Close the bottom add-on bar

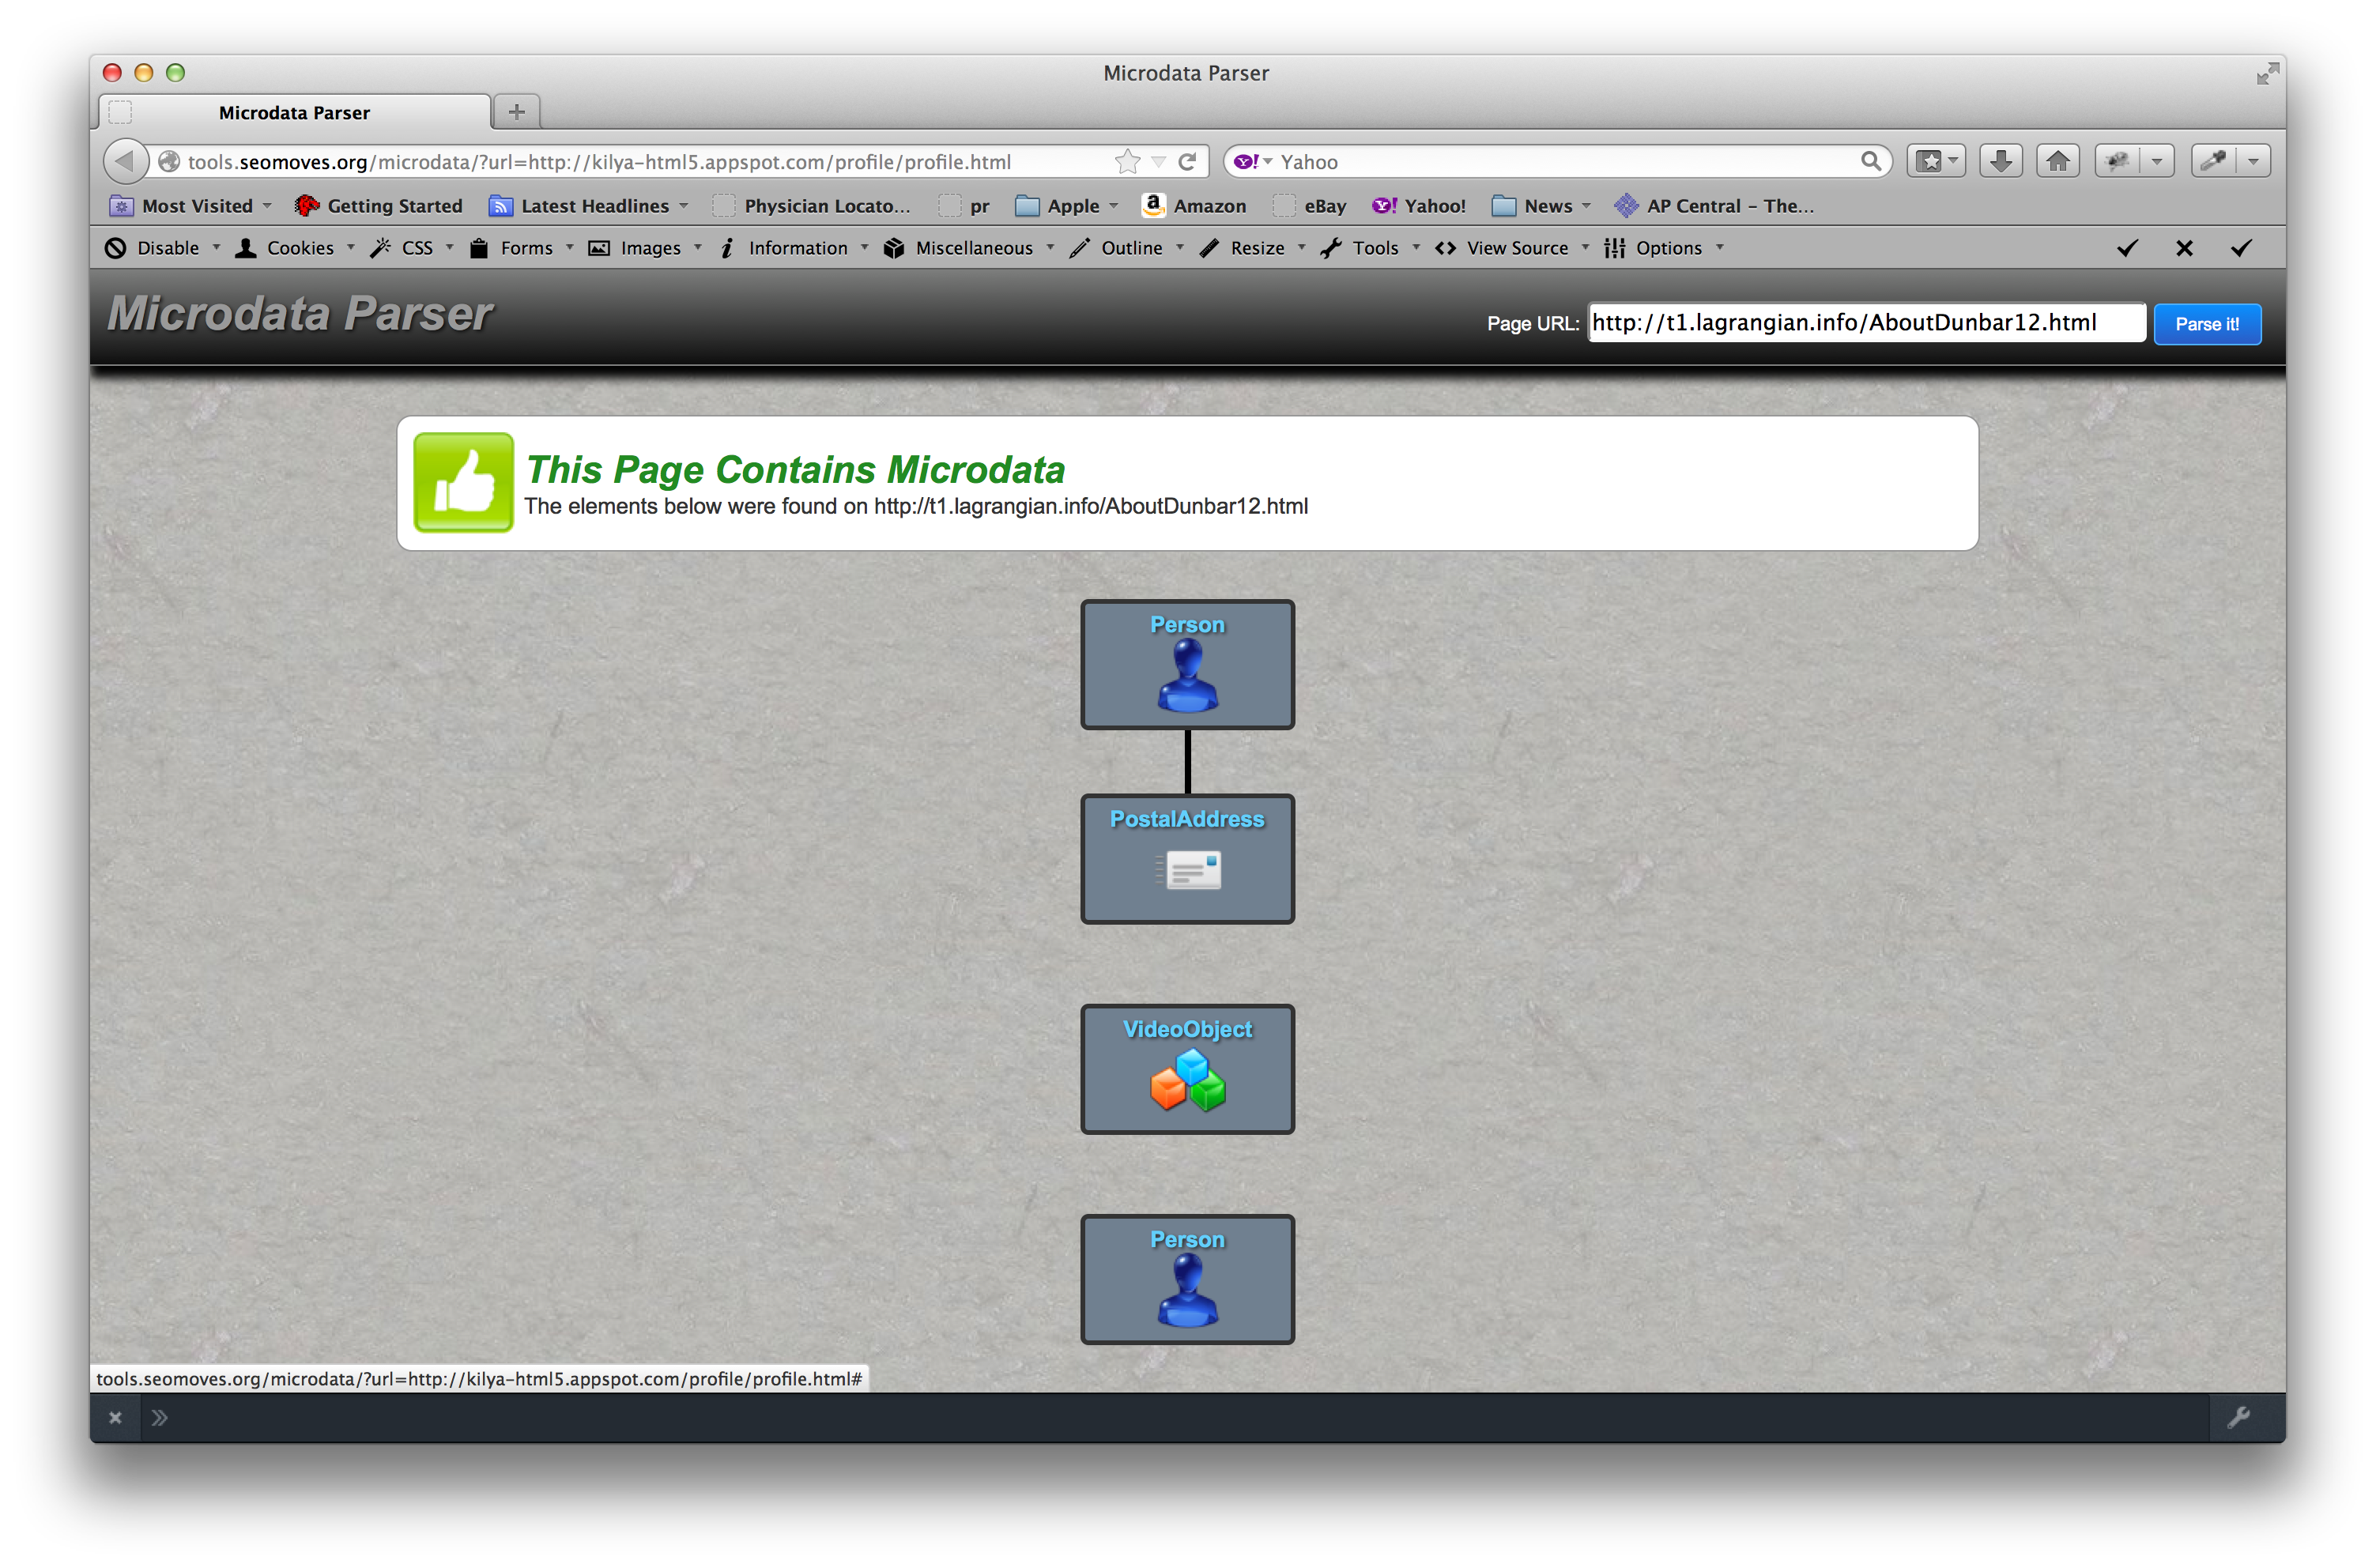(115, 1417)
